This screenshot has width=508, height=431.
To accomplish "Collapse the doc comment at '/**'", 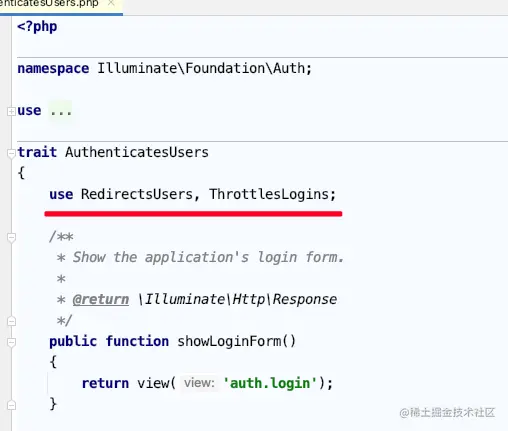I will click(x=11, y=237).
